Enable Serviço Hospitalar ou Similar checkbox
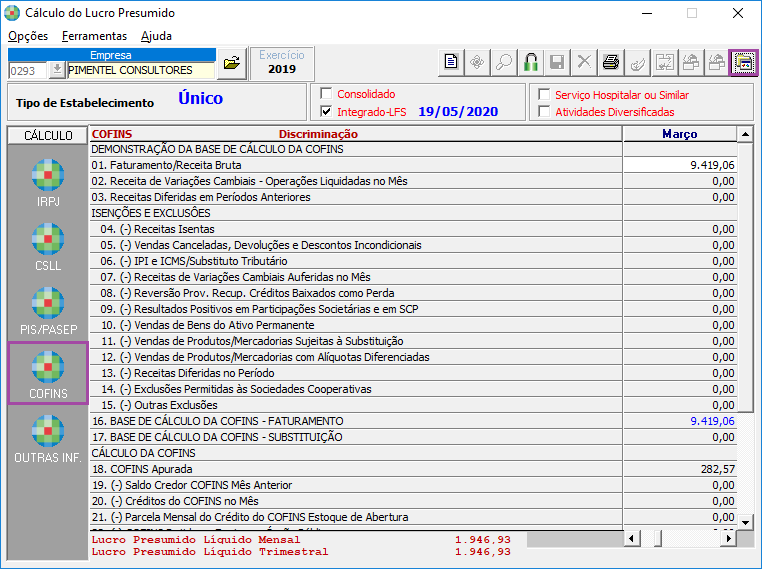The height and width of the screenshot is (569, 762). [x=544, y=94]
